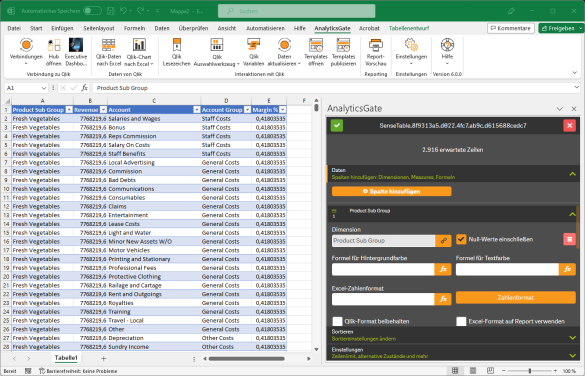Open the Name Box dropdown arrow
This screenshot has width=585, height=376.
(x=44, y=88)
